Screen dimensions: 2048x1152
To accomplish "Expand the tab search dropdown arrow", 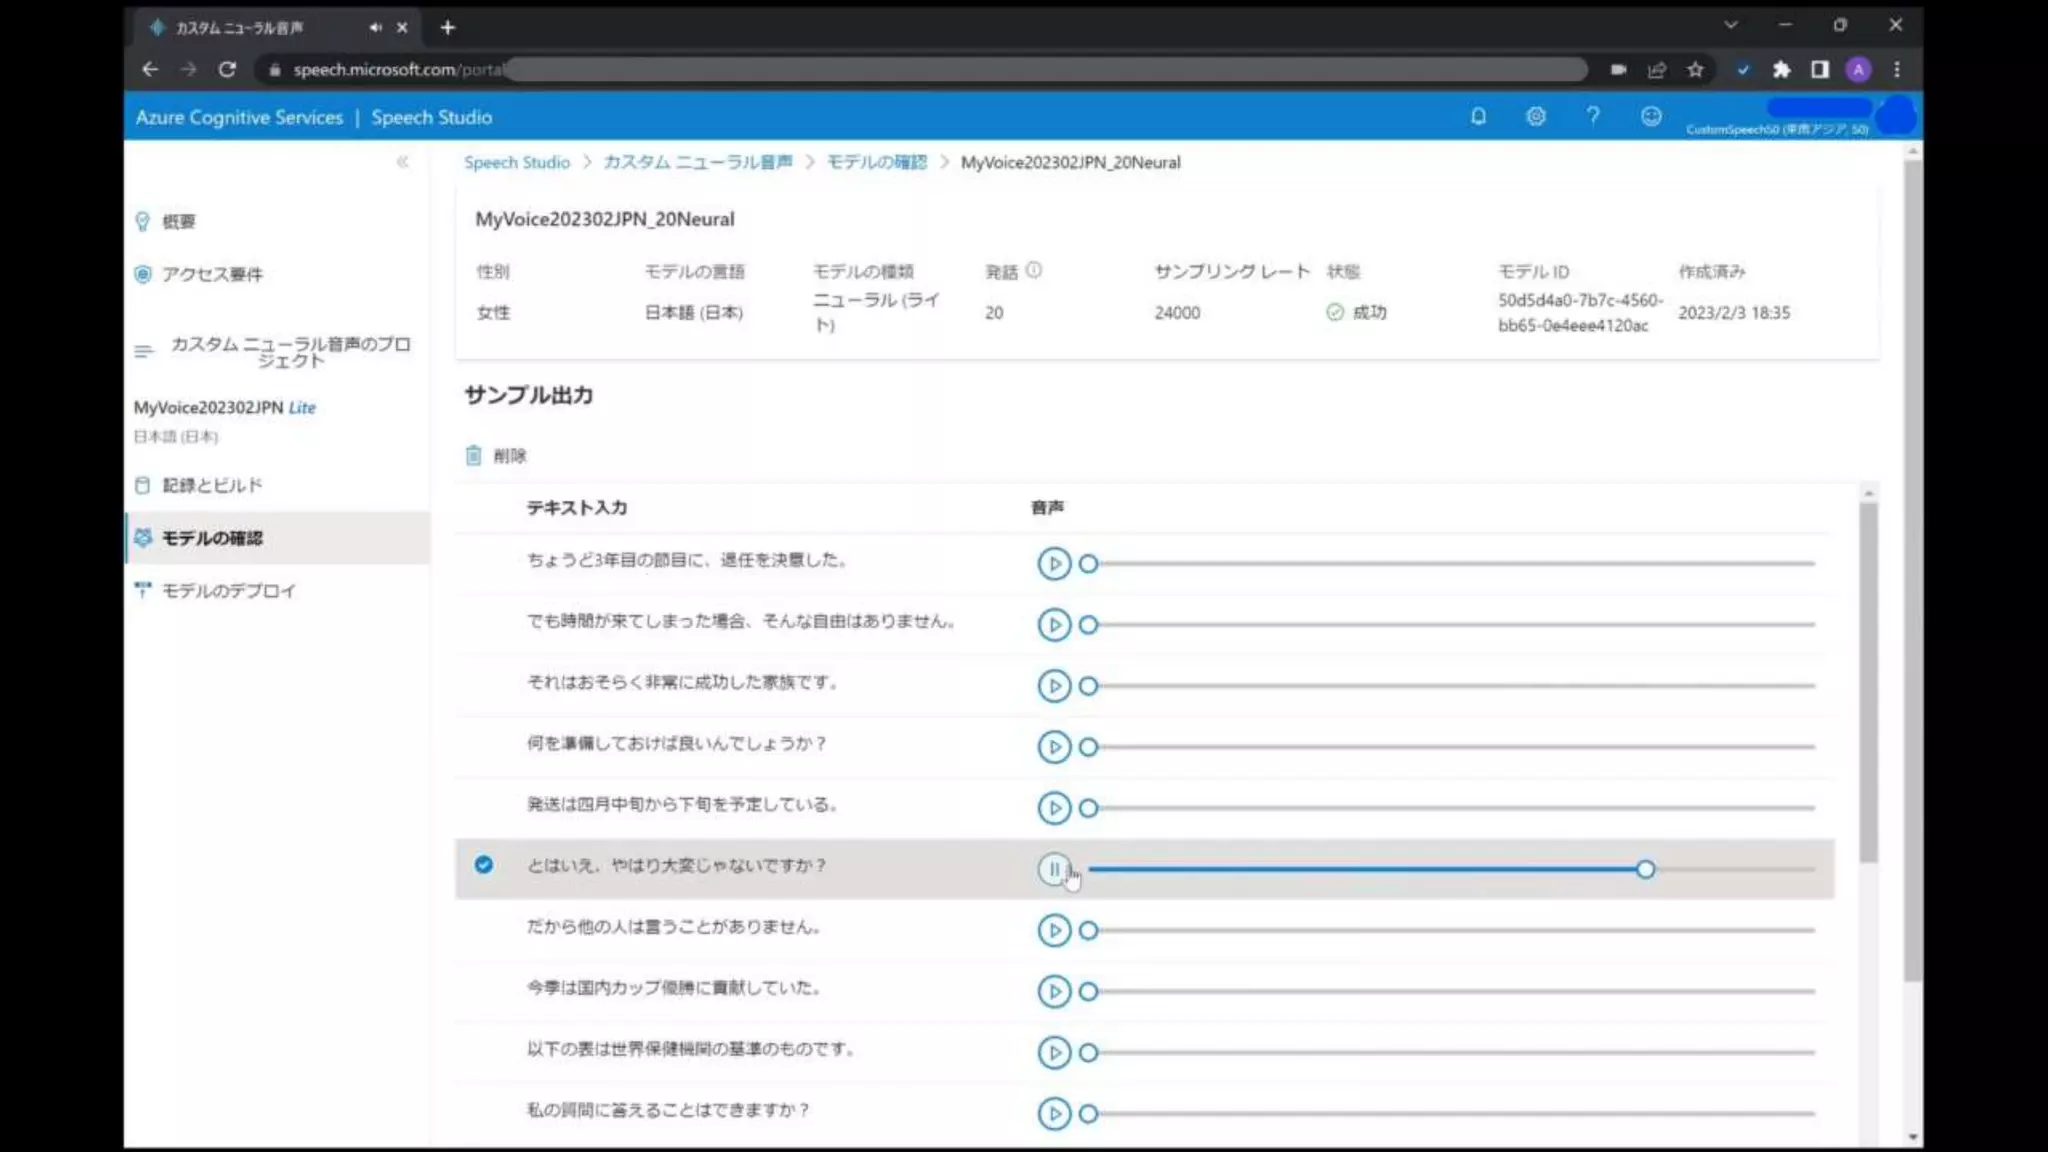I will pyautogui.click(x=1731, y=26).
